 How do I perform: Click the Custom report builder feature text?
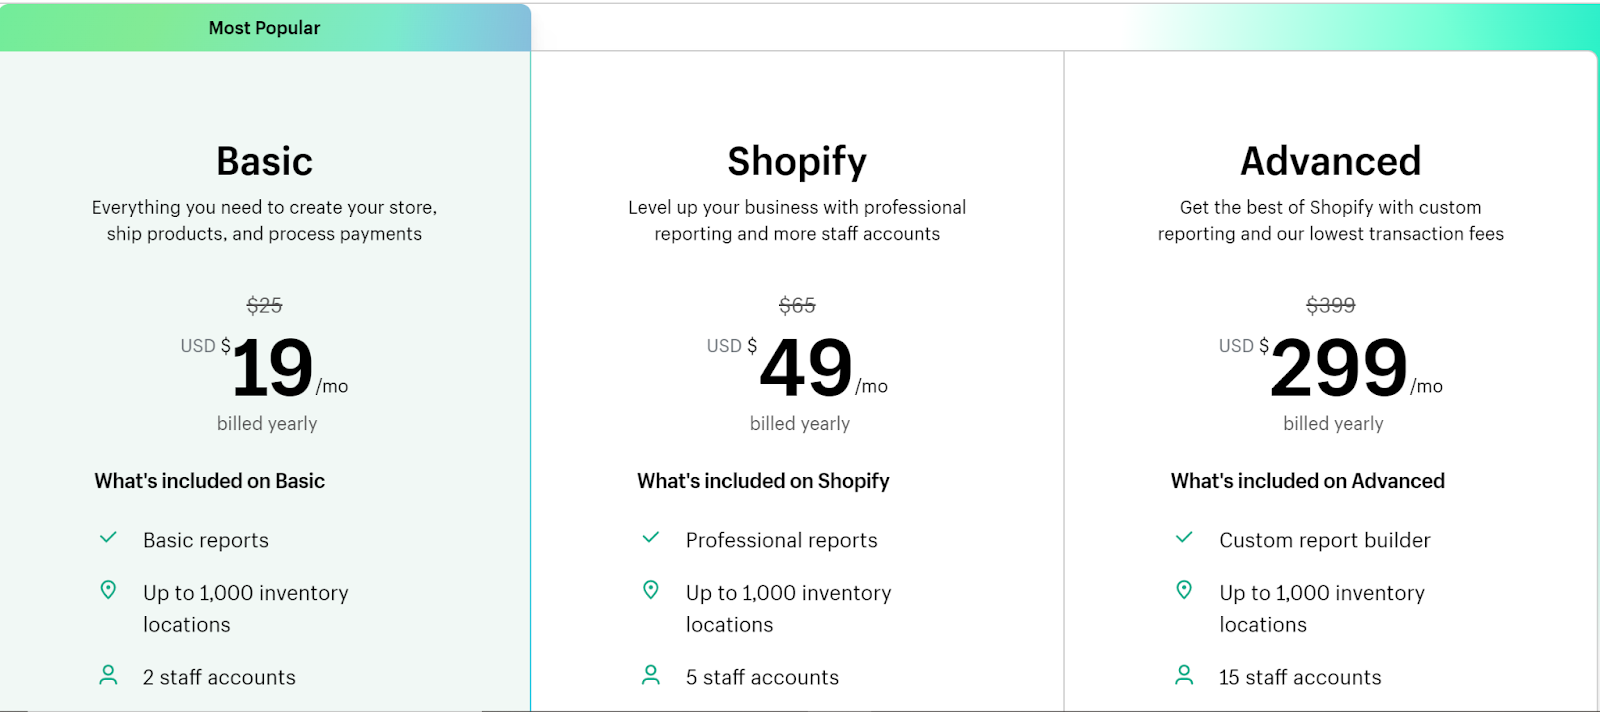pyautogui.click(x=1325, y=540)
